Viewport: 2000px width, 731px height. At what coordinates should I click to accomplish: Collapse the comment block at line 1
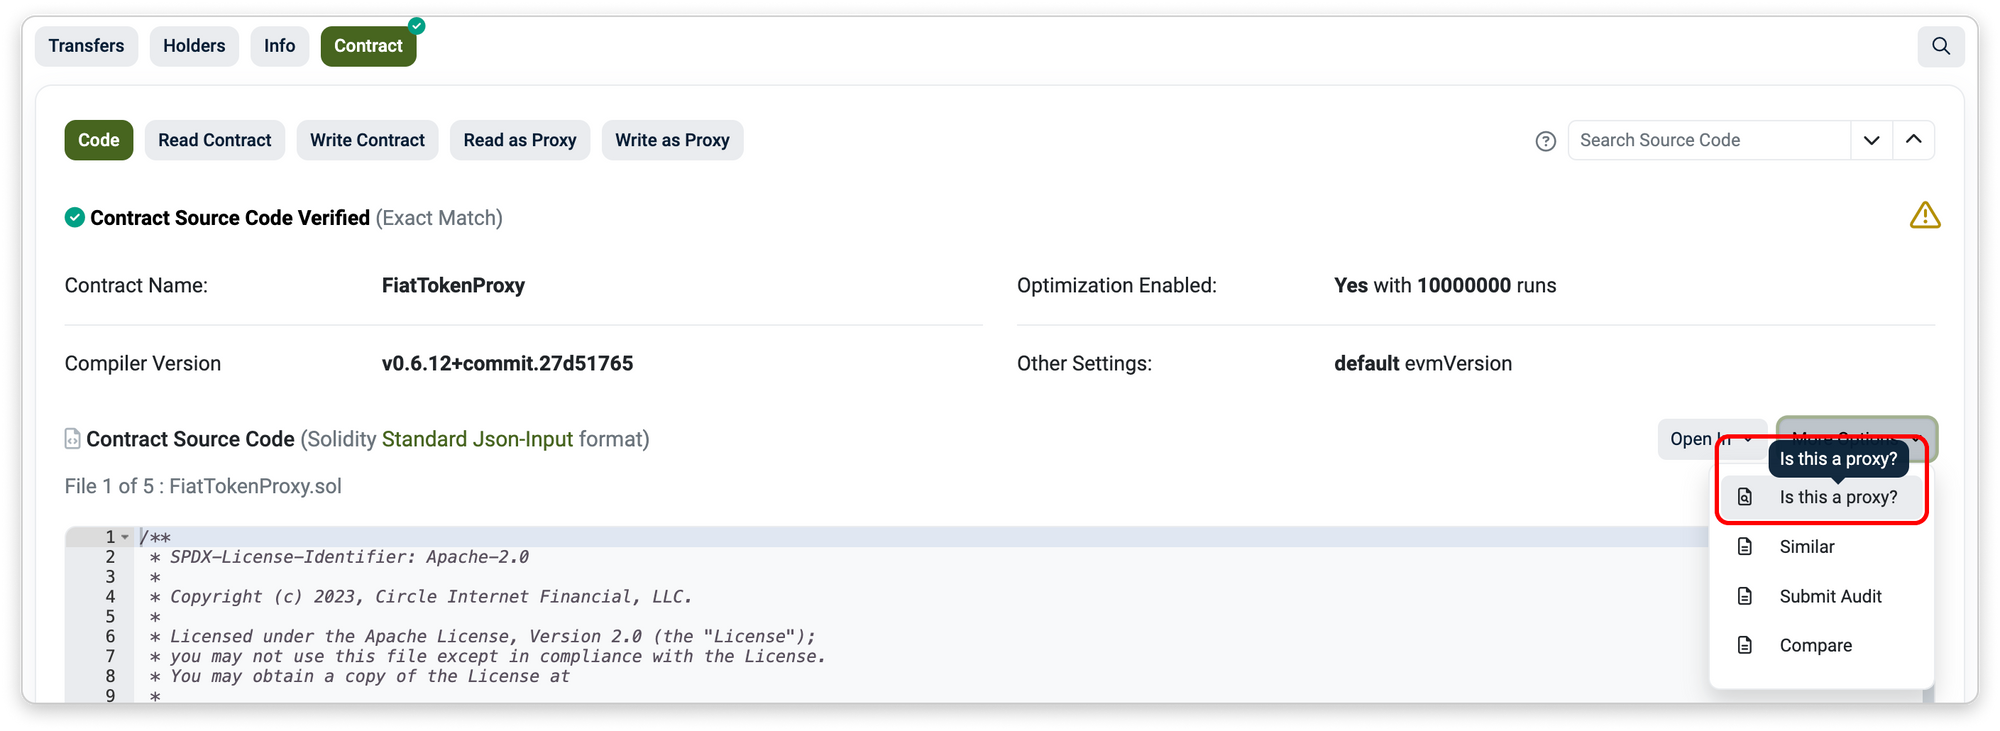tap(125, 537)
